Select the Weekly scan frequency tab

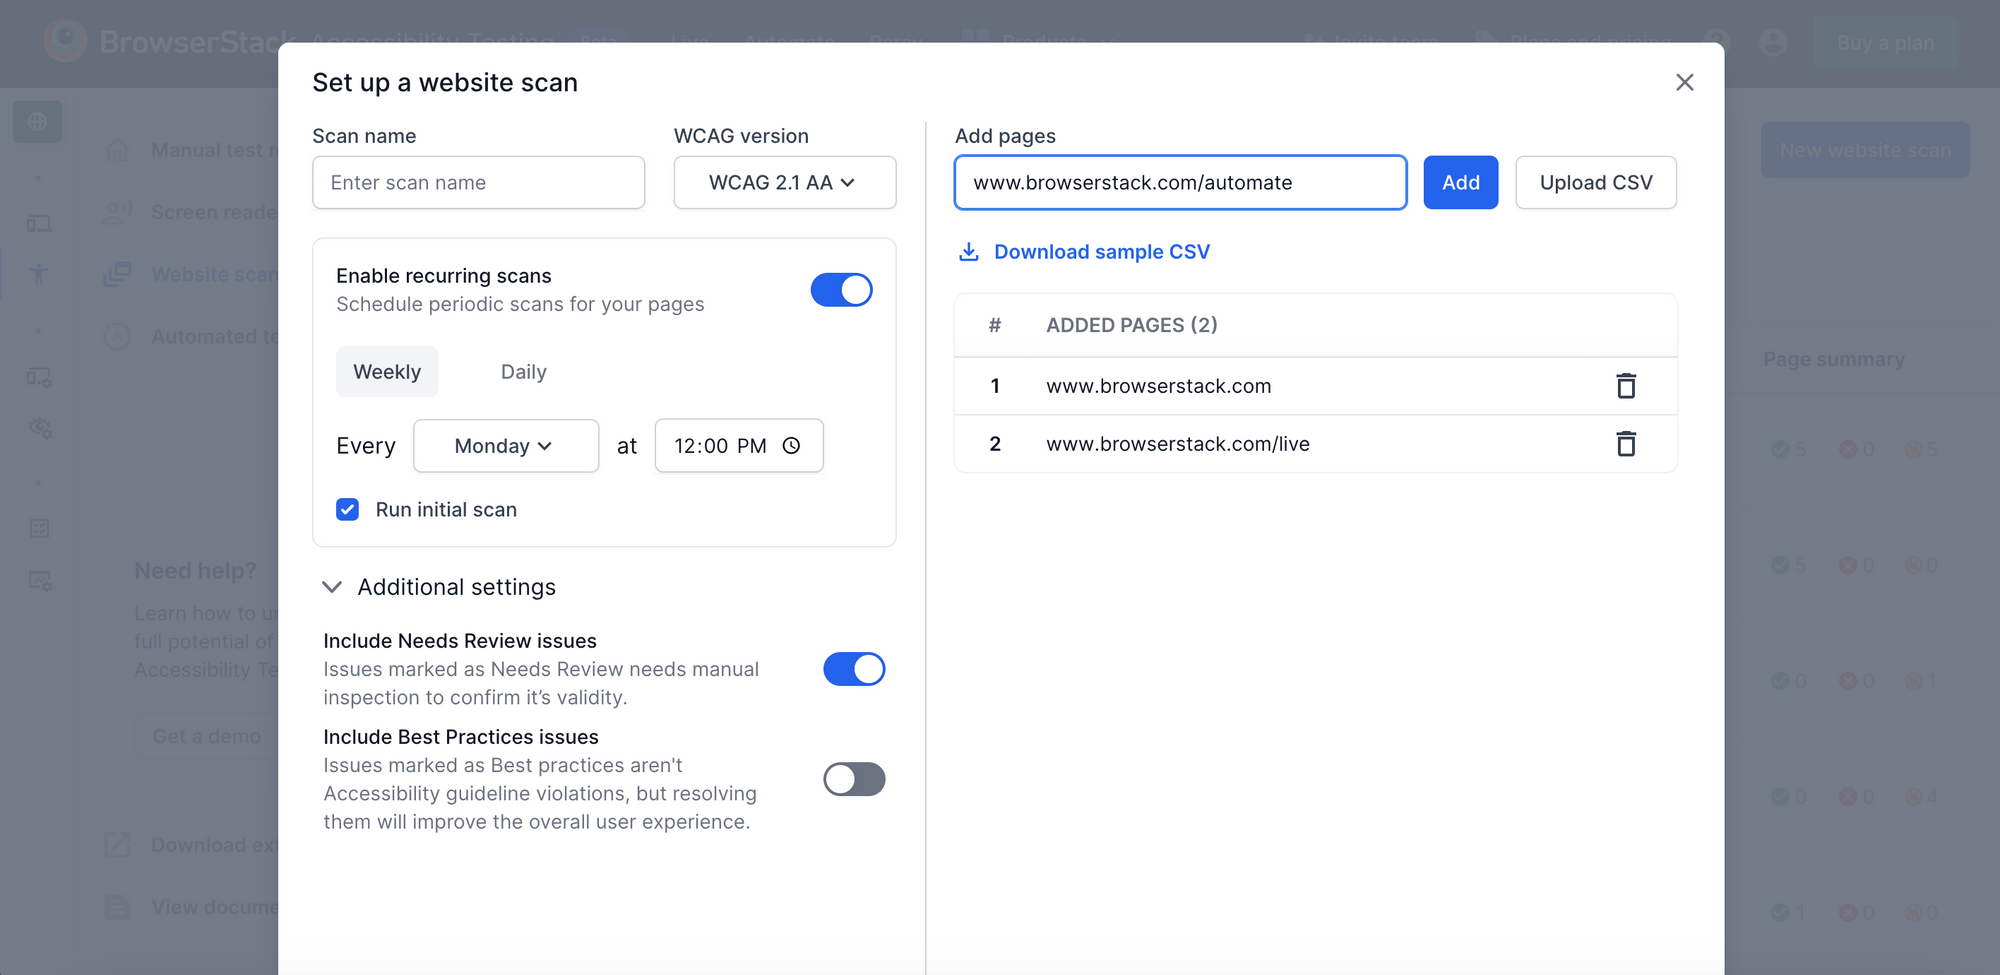click(x=387, y=371)
